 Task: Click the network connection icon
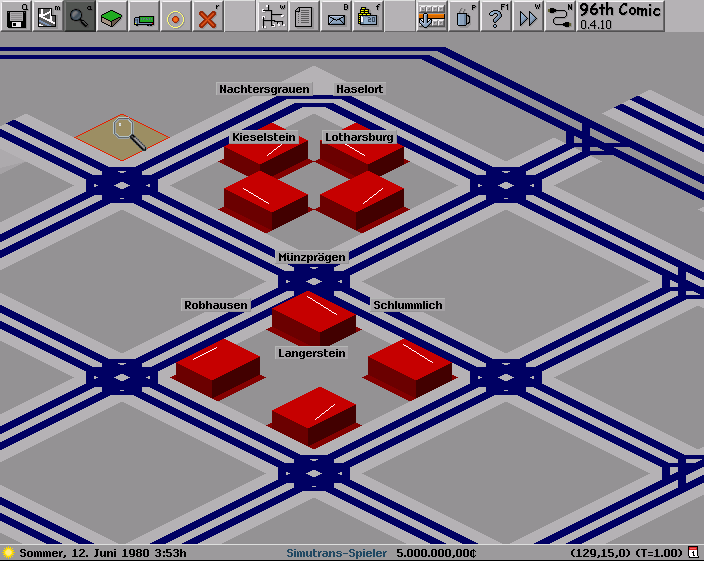coord(560,16)
